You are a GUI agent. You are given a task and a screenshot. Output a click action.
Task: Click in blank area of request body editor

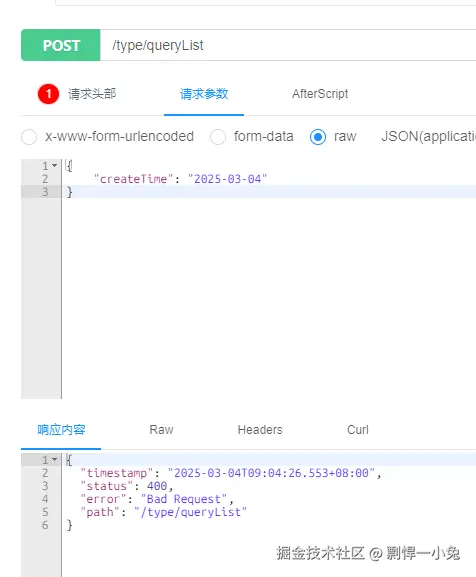269,298
